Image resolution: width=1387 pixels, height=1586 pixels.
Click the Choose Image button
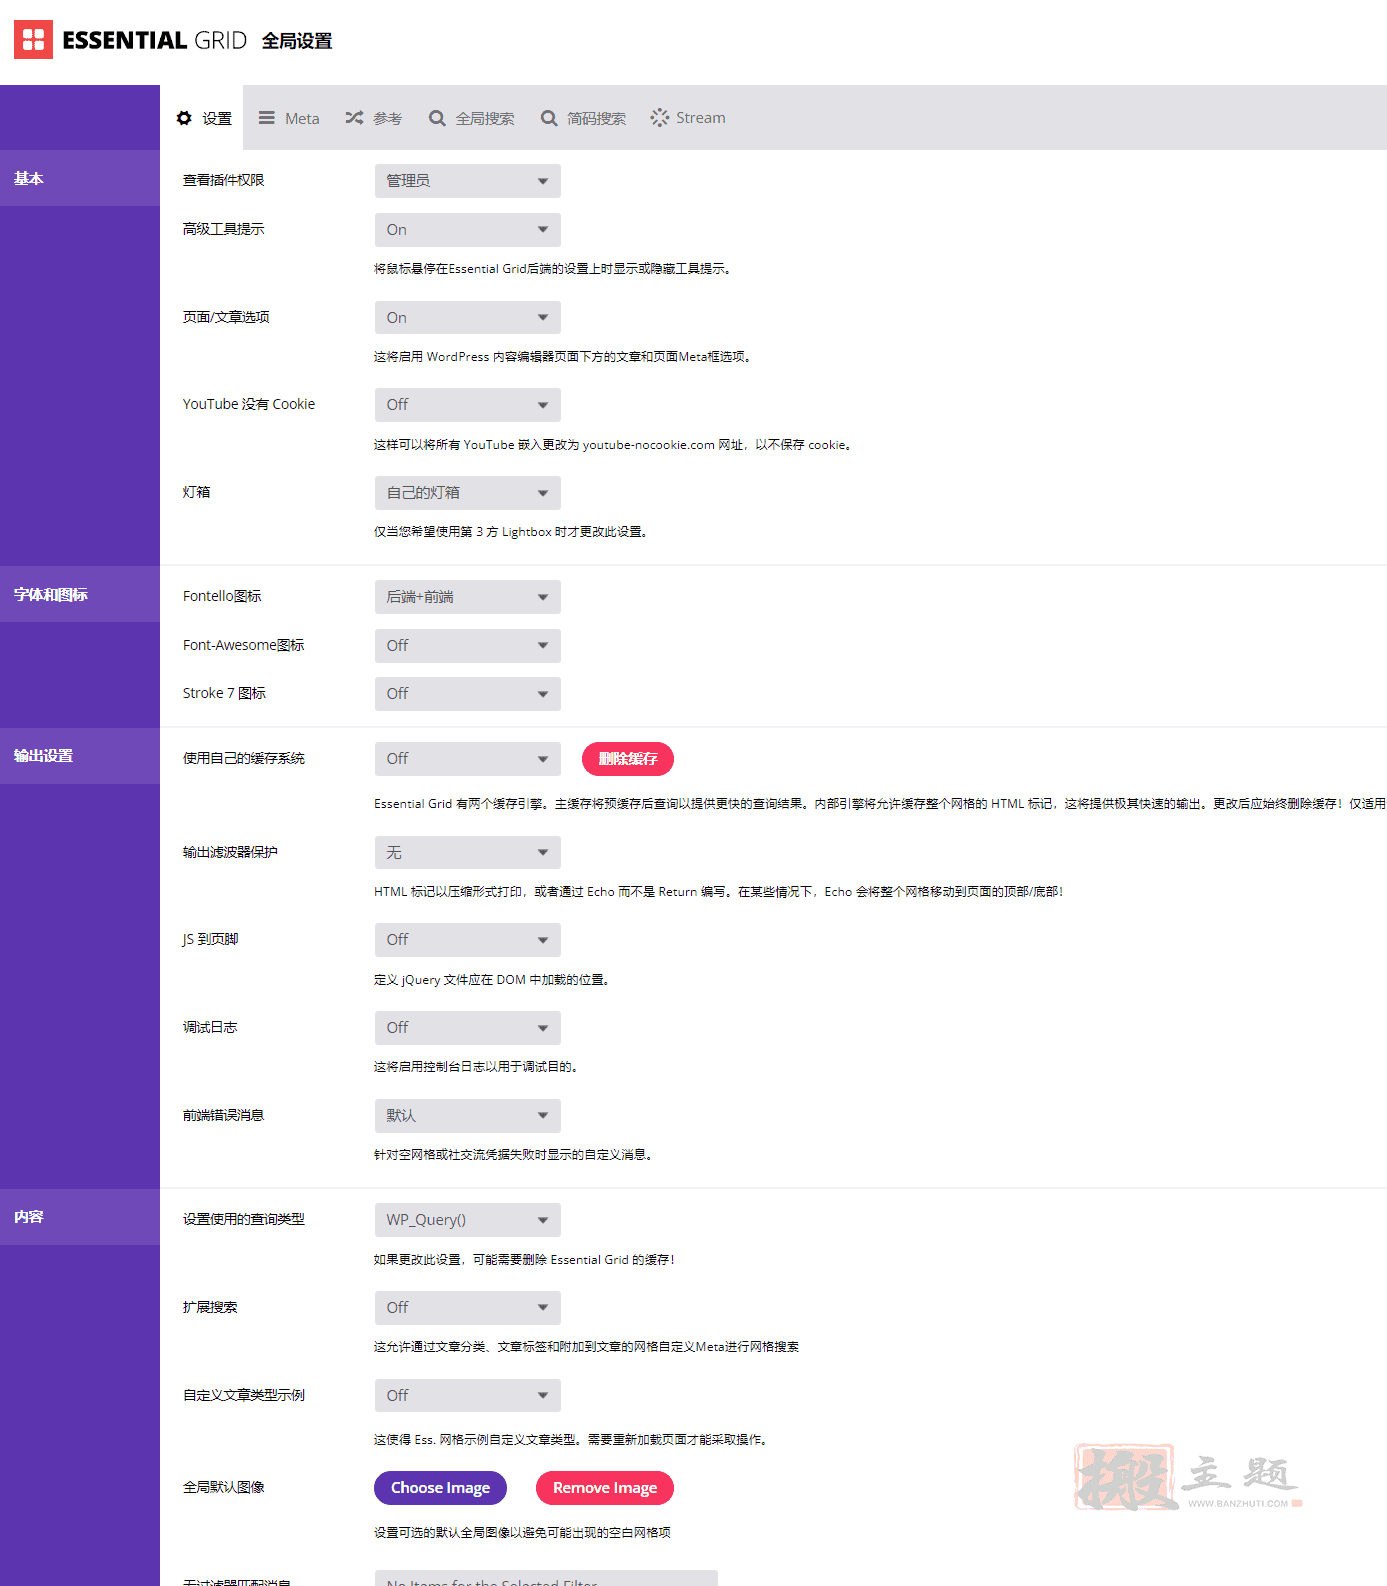[x=440, y=1488]
